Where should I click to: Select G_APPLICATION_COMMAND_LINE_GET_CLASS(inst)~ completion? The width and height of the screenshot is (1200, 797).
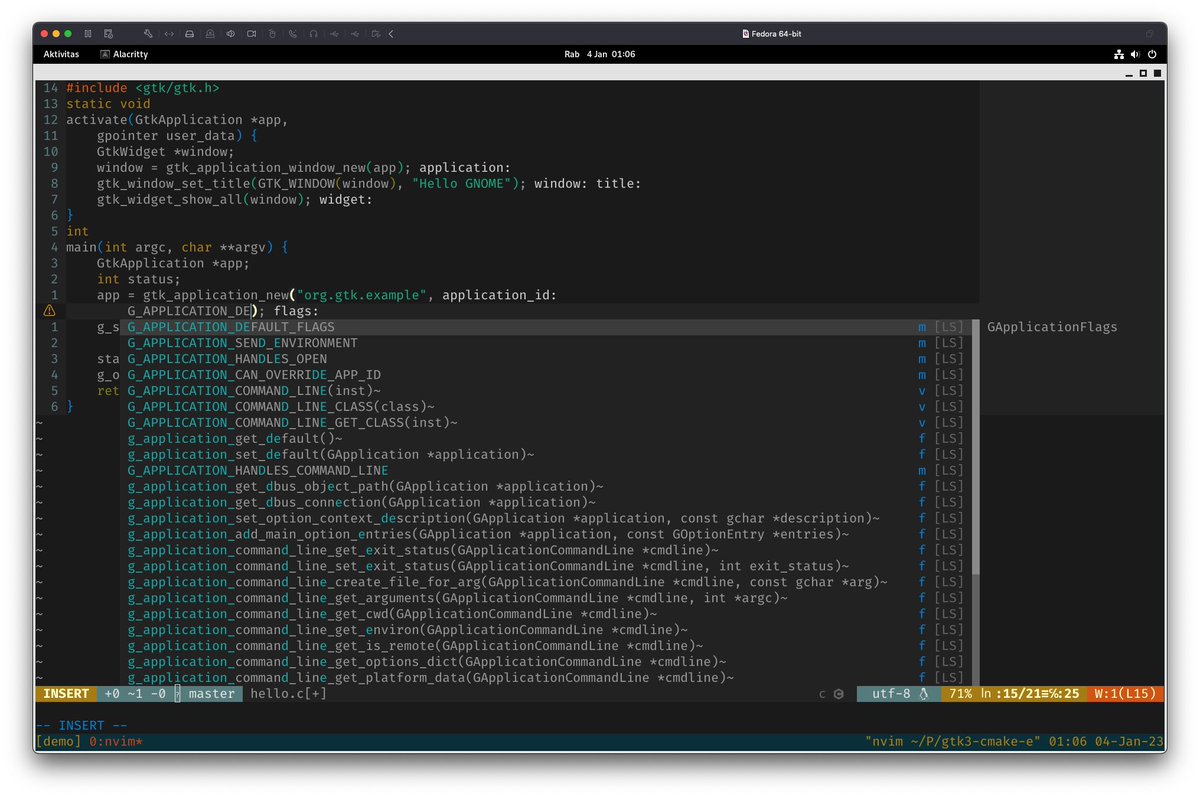546,423
